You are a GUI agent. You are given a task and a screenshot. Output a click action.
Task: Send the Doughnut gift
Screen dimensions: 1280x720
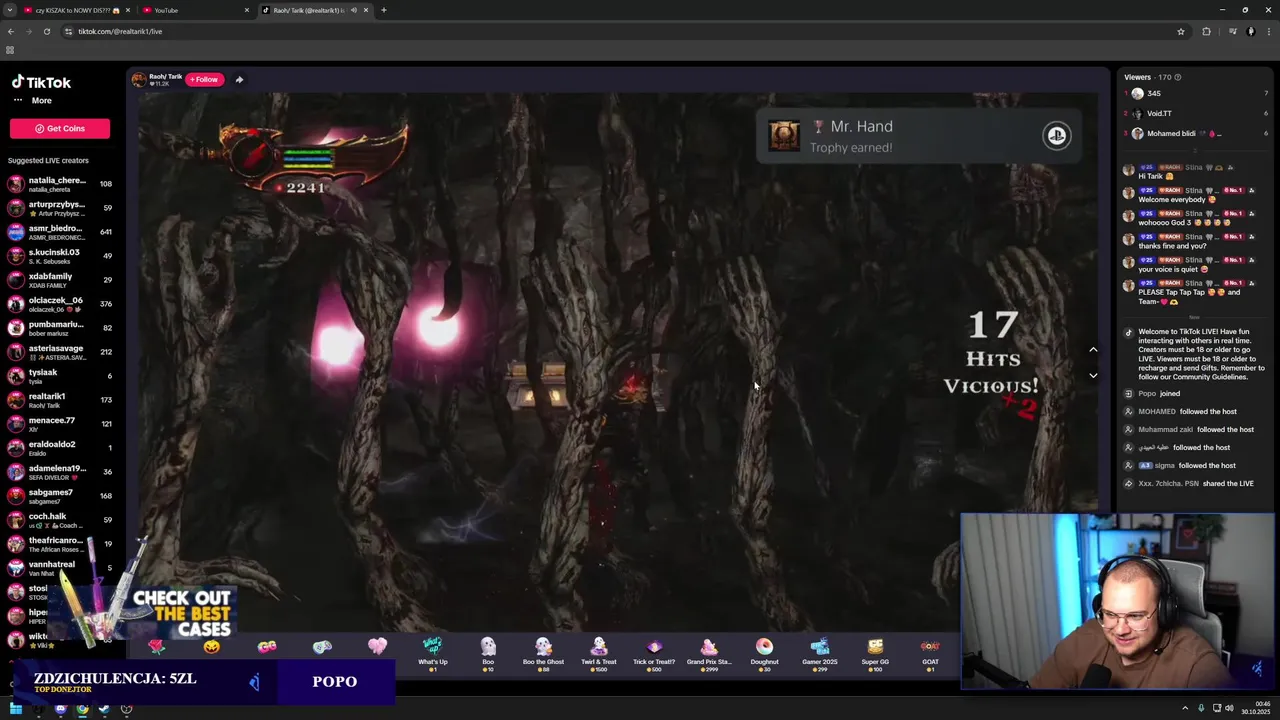(764, 653)
